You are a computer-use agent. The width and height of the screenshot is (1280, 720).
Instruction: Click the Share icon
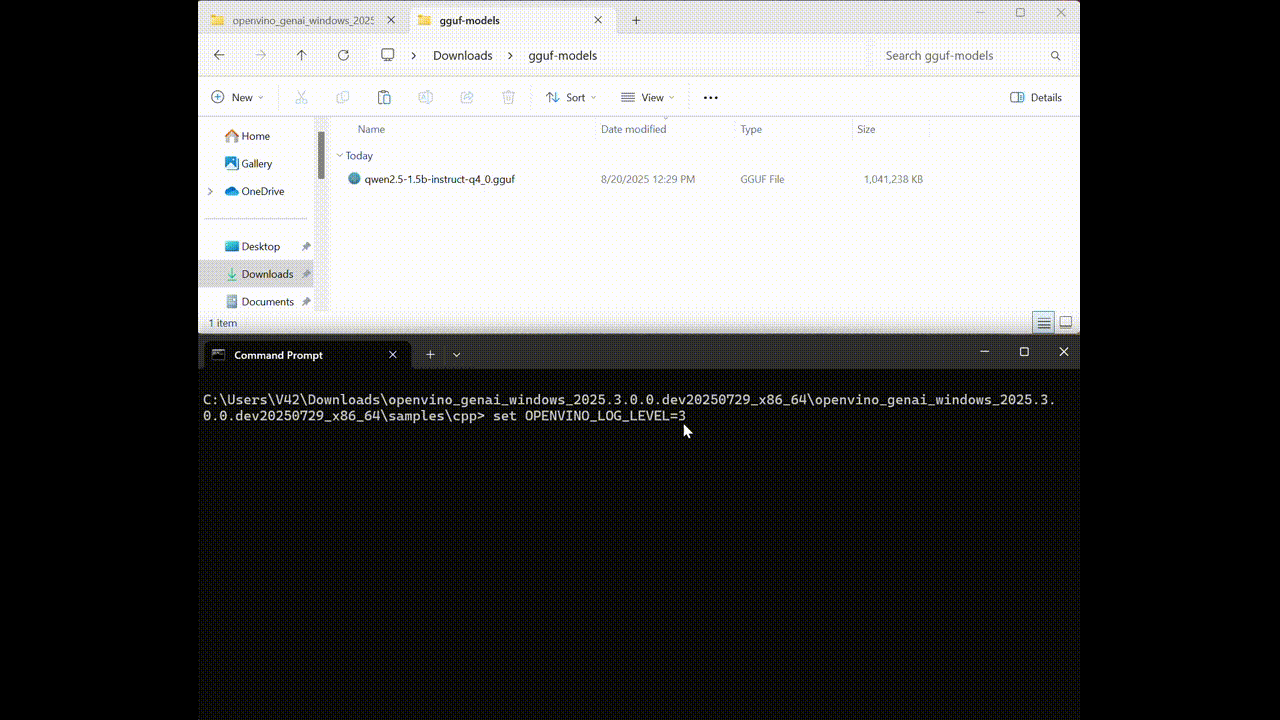point(467,97)
